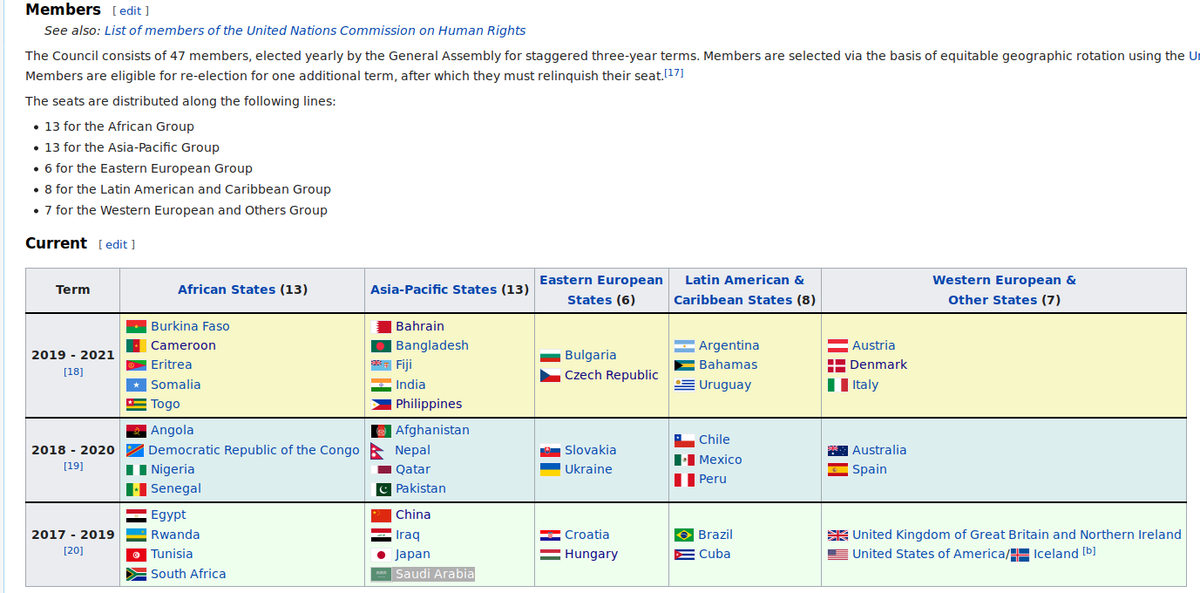Click the Nigeria flag icon
The image size is (1200, 593).
pos(137,469)
